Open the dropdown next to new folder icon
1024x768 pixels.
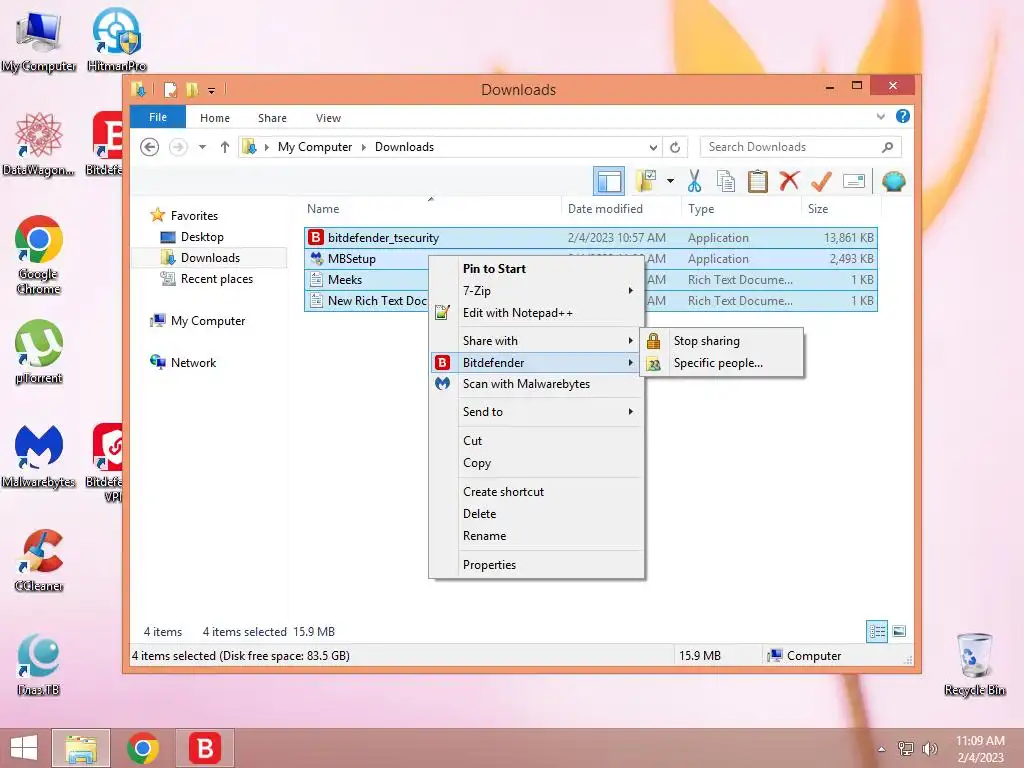(x=670, y=181)
